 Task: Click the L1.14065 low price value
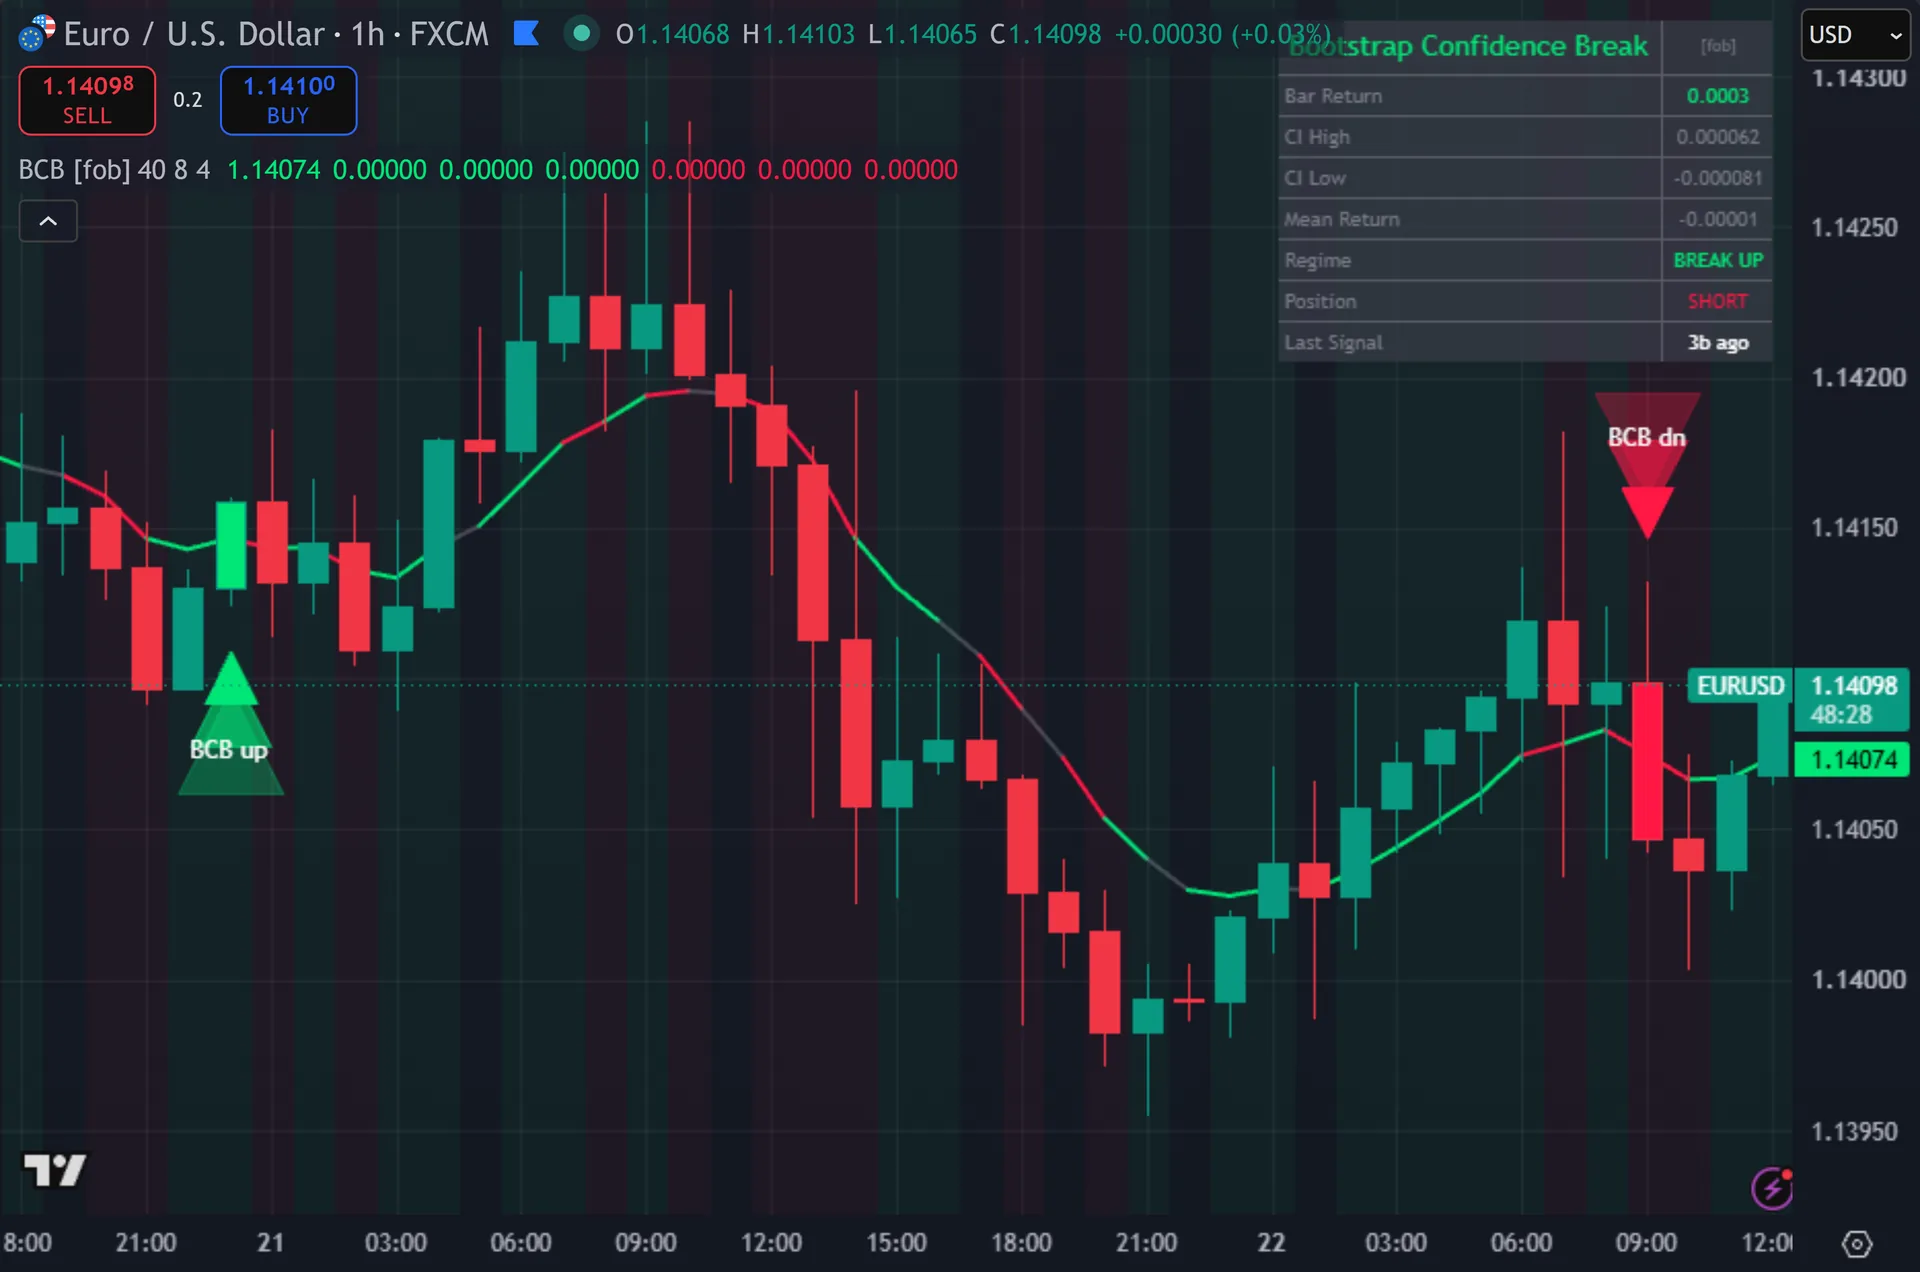click(922, 34)
